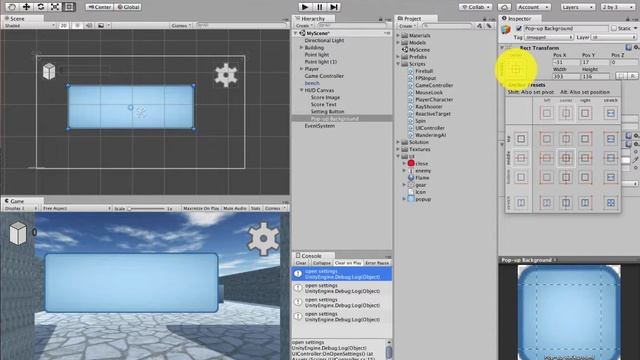
Task: Click the GameObject cube icon in Inspector
Action: point(506,29)
